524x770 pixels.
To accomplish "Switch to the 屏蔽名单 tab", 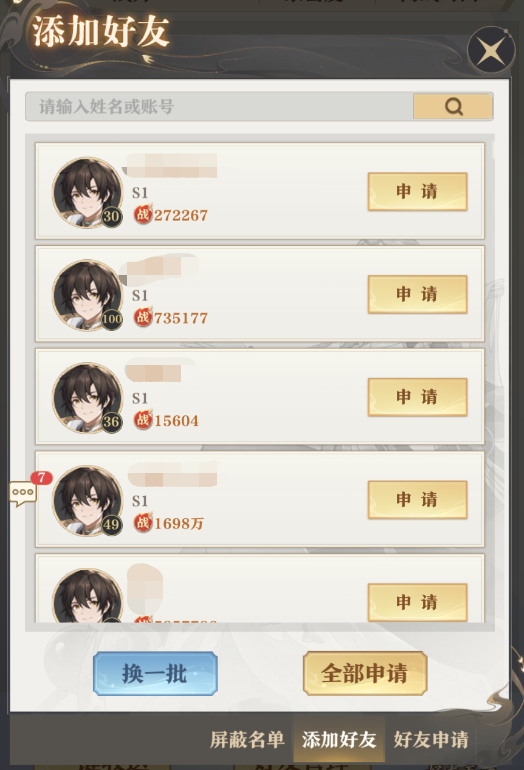I will click(x=247, y=740).
